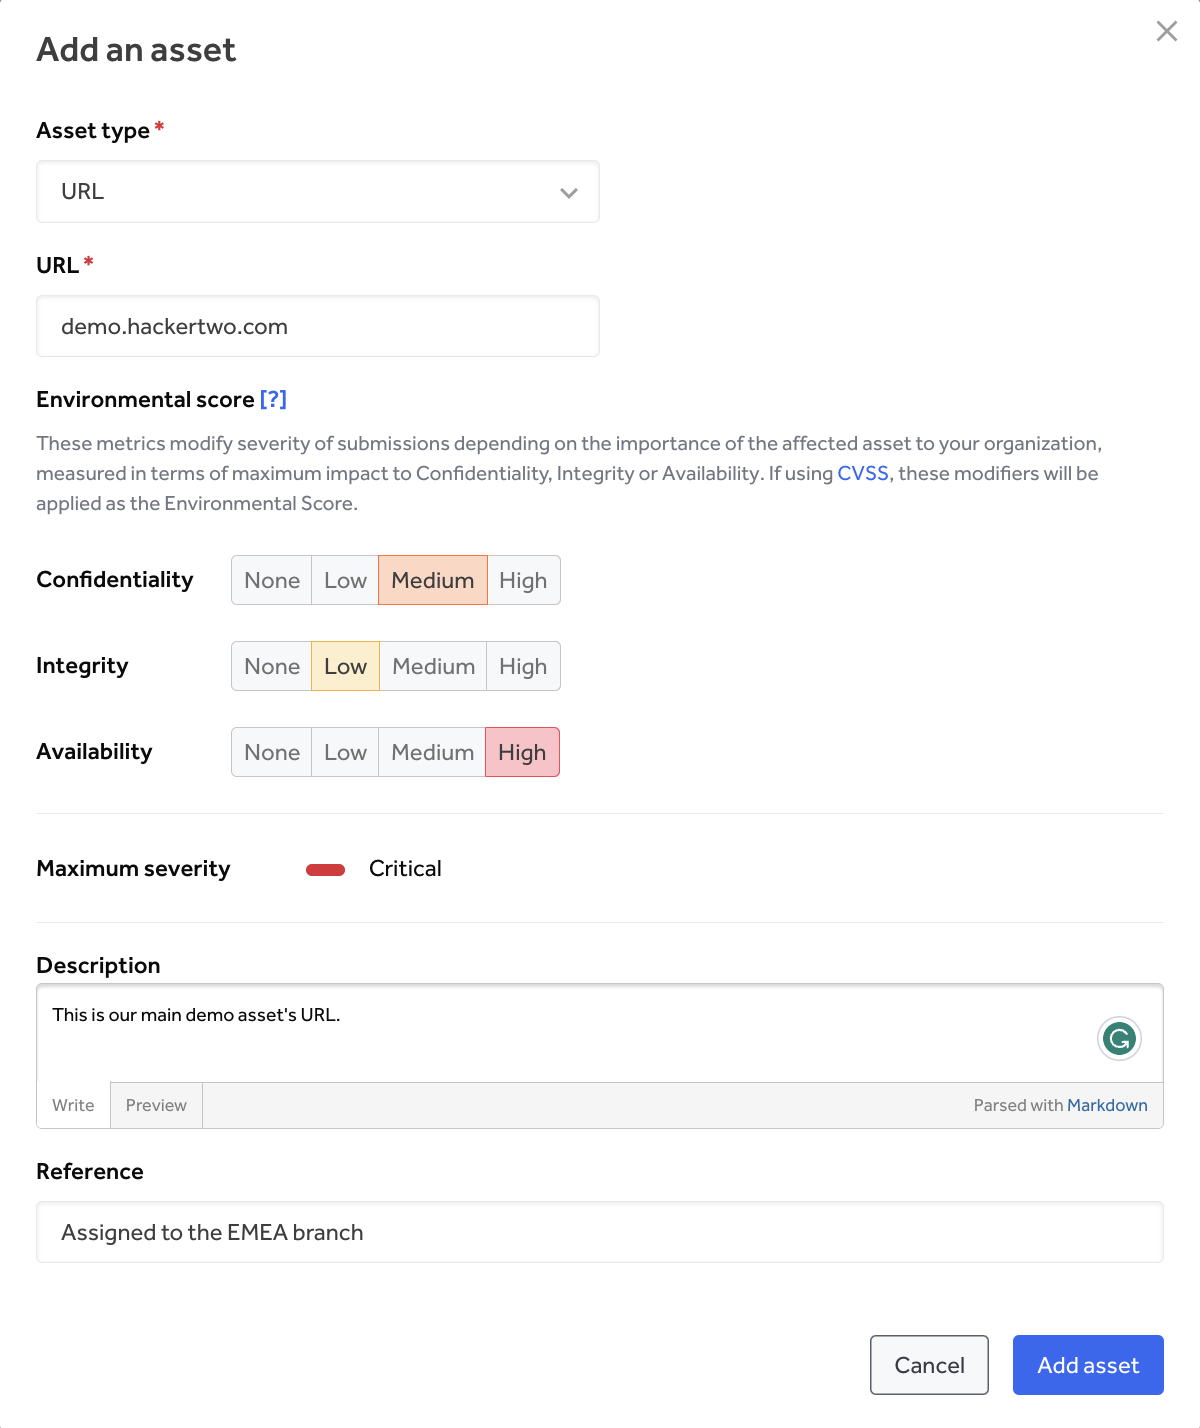The height and width of the screenshot is (1428, 1200).
Task: Click into the URL input field
Action: (x=317, y=327)
